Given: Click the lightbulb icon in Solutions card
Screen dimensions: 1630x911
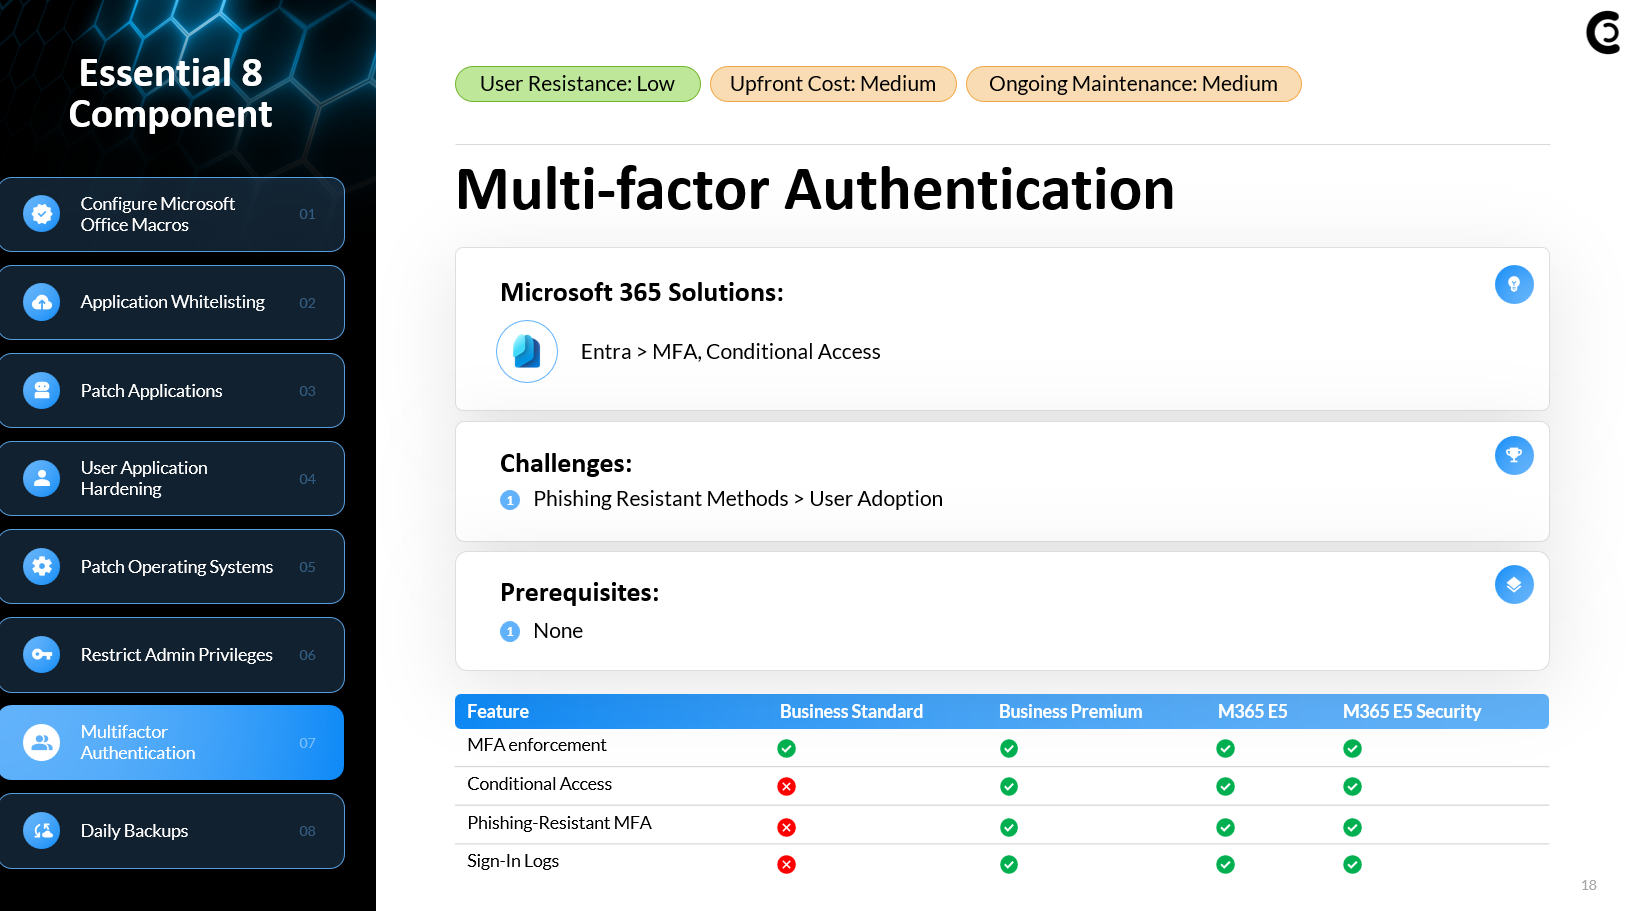Looking at the screenshot, I should [x=1513, y=285].
